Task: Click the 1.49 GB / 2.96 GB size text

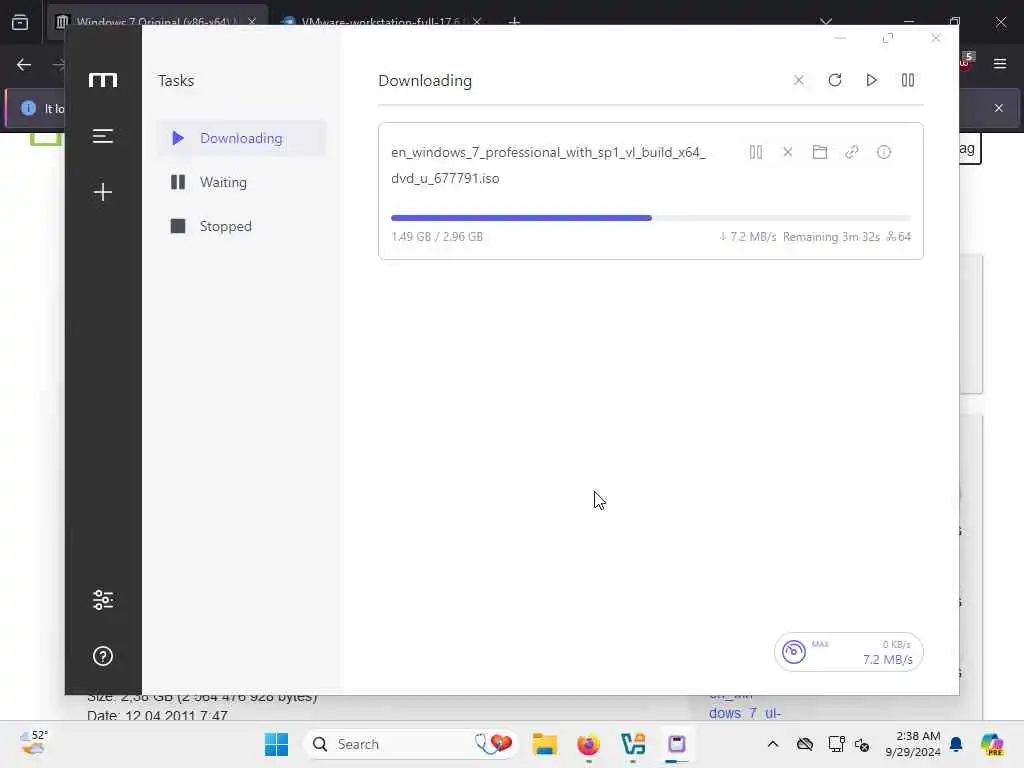Action: (437, 236)
